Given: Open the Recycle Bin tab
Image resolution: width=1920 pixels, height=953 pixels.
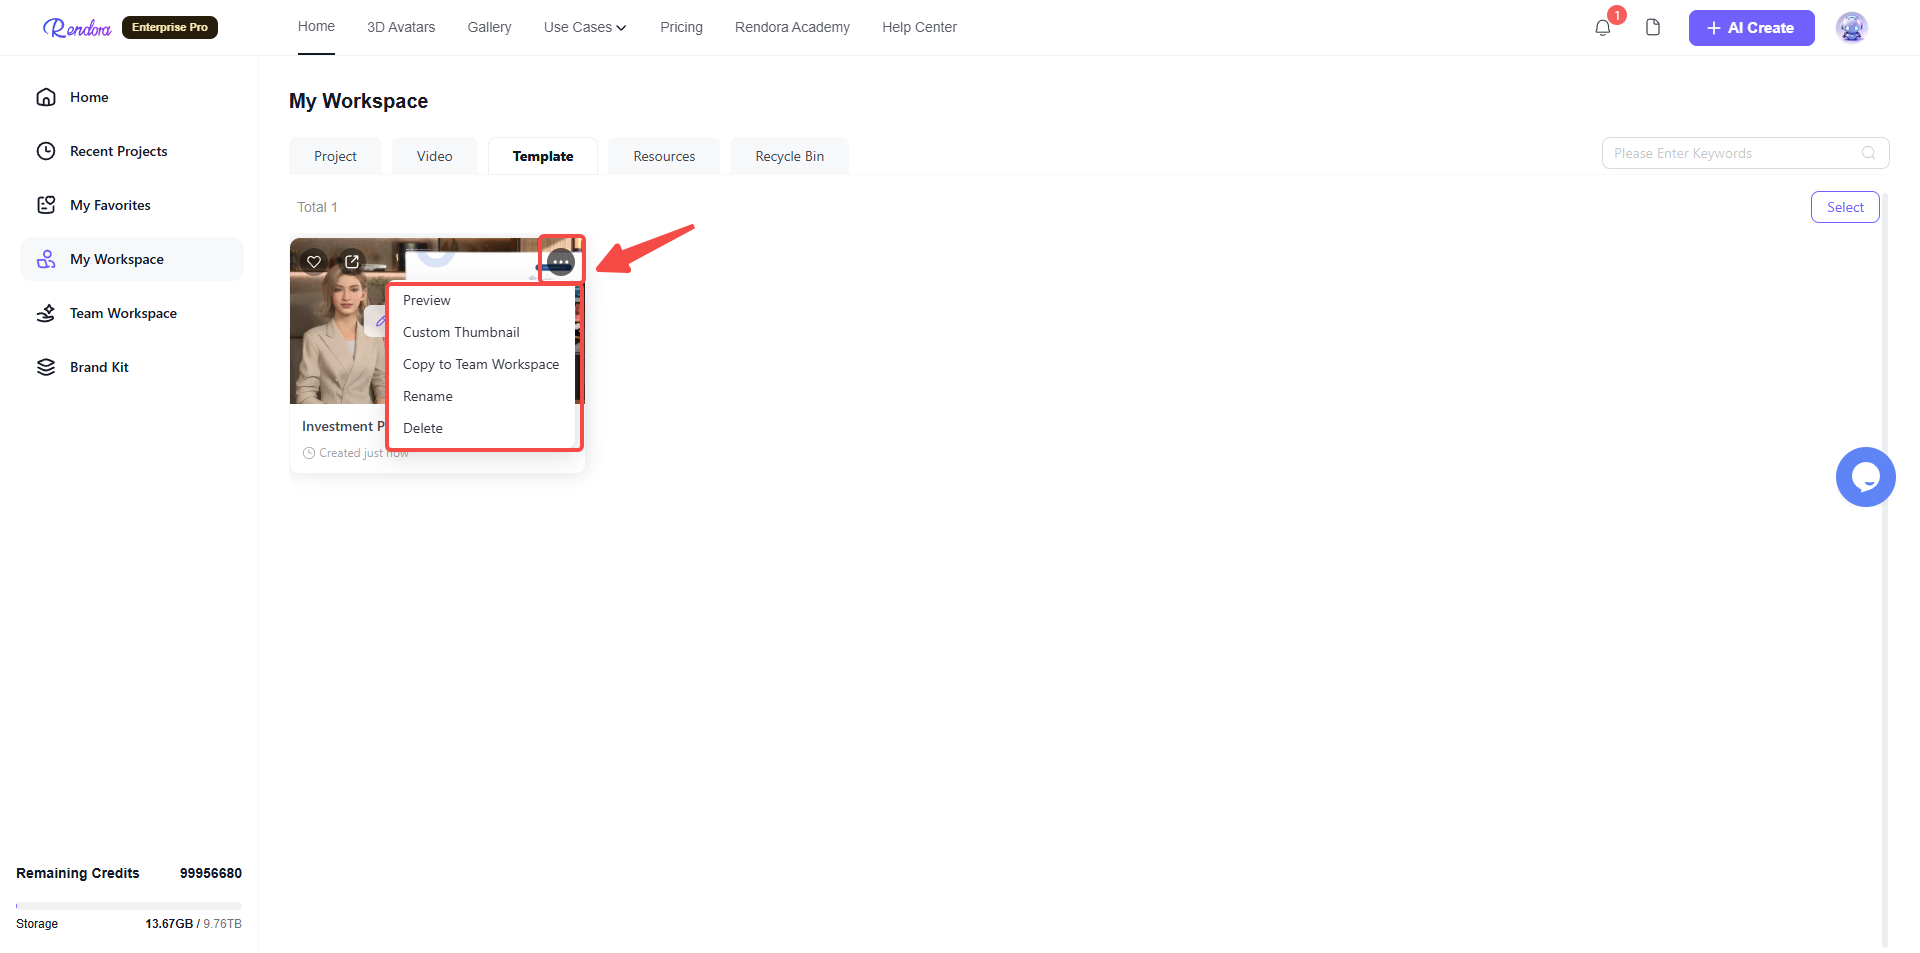Looking at the screenshot, I should pos(789,156).
